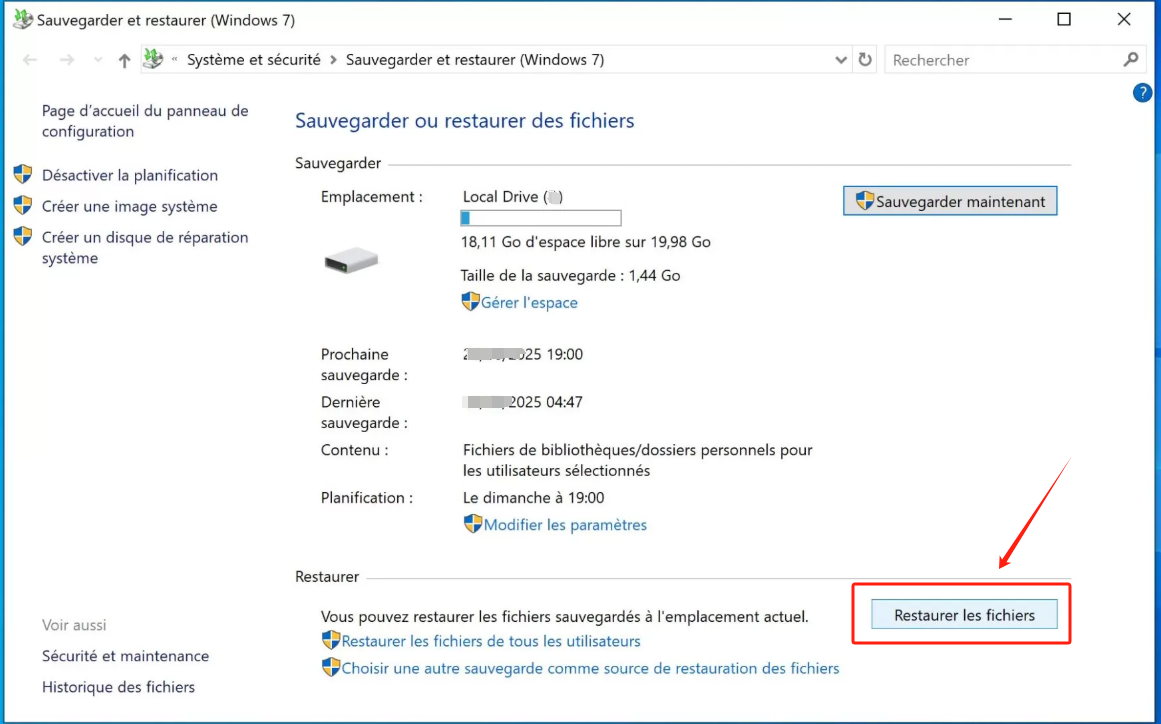Close the Sauvegarder et restaurer window
Viewport: 1161px width, 724px height.
click(1124, 19)
